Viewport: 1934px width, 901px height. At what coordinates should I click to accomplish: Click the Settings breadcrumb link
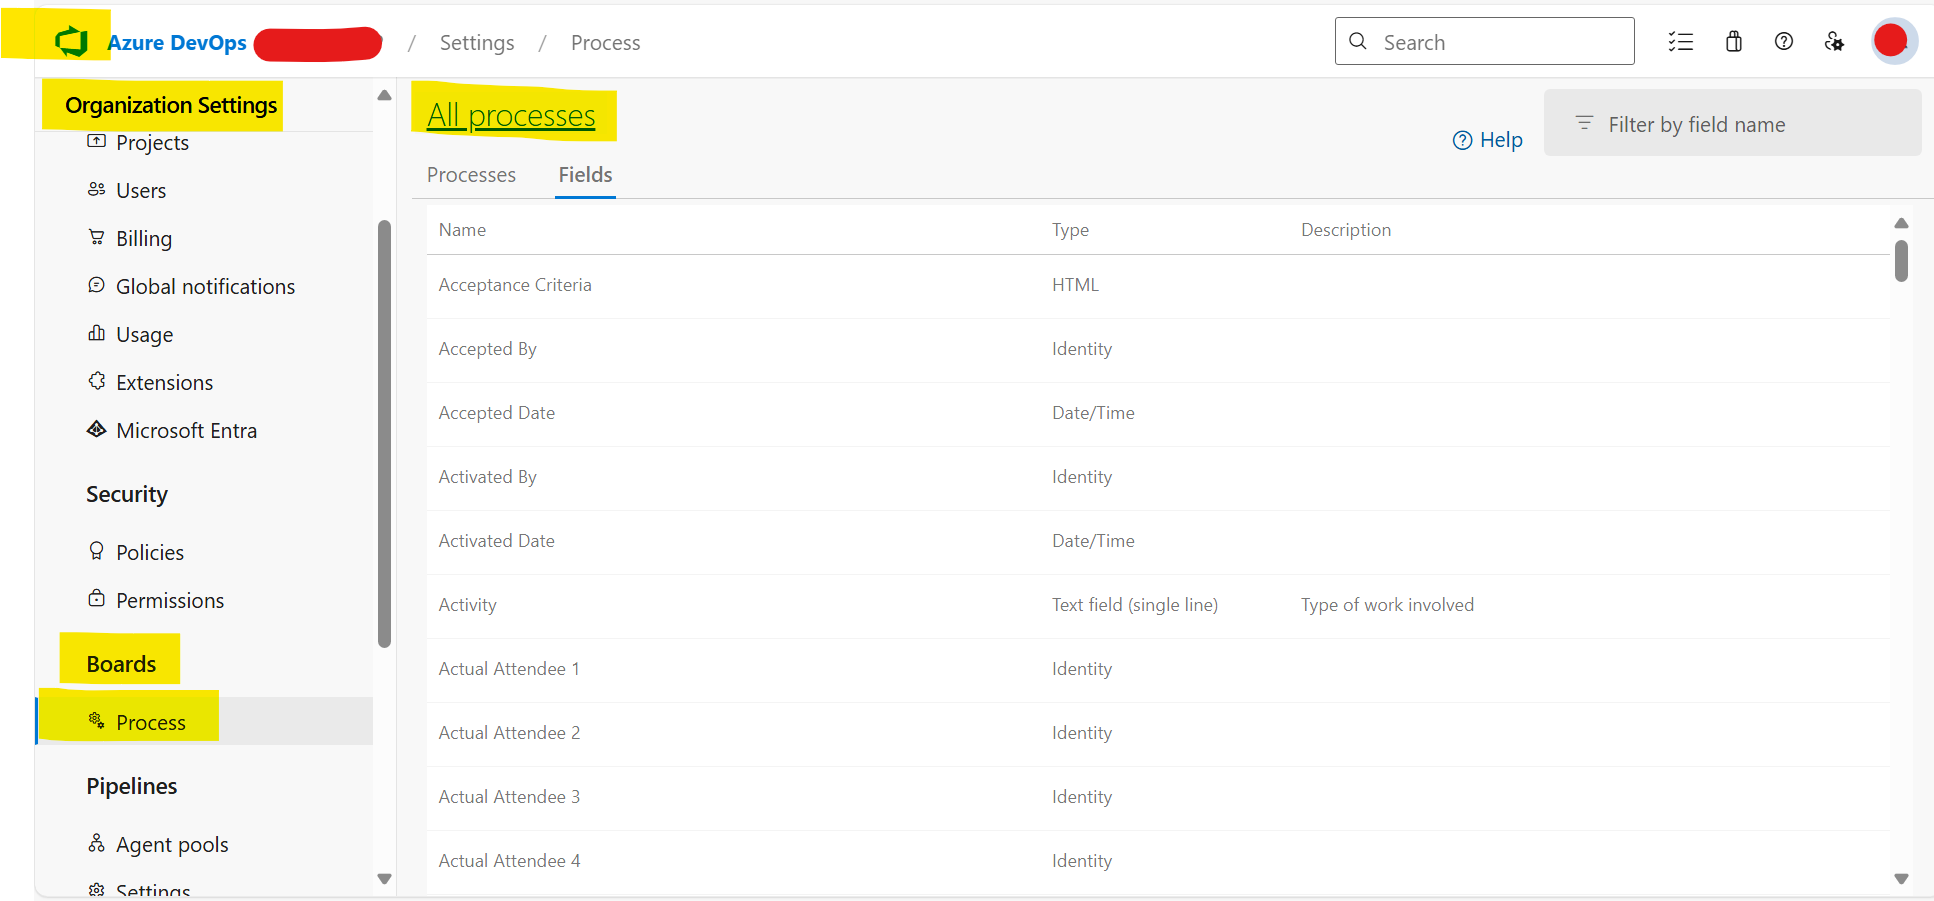tap(477, 43)
